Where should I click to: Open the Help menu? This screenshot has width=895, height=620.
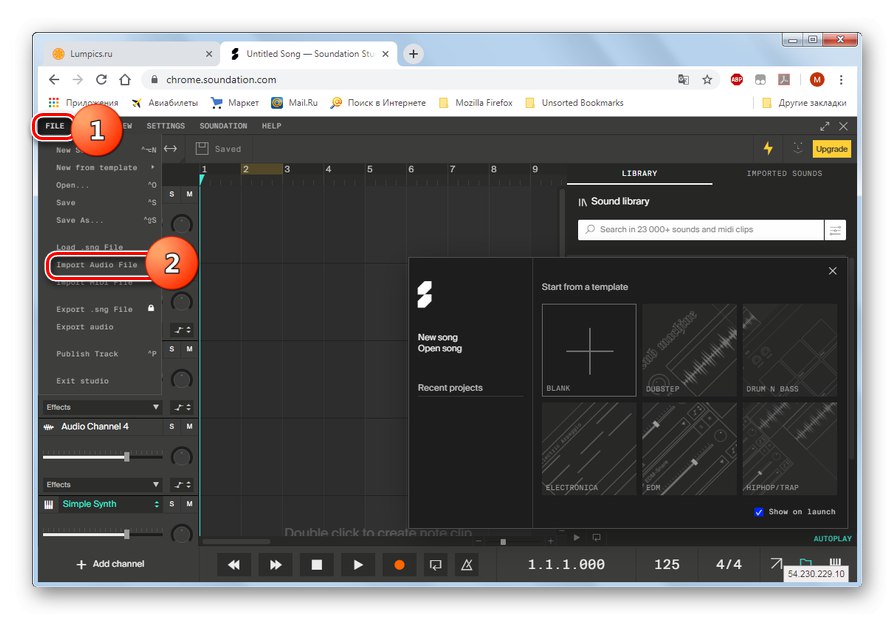tap(272, 126)
